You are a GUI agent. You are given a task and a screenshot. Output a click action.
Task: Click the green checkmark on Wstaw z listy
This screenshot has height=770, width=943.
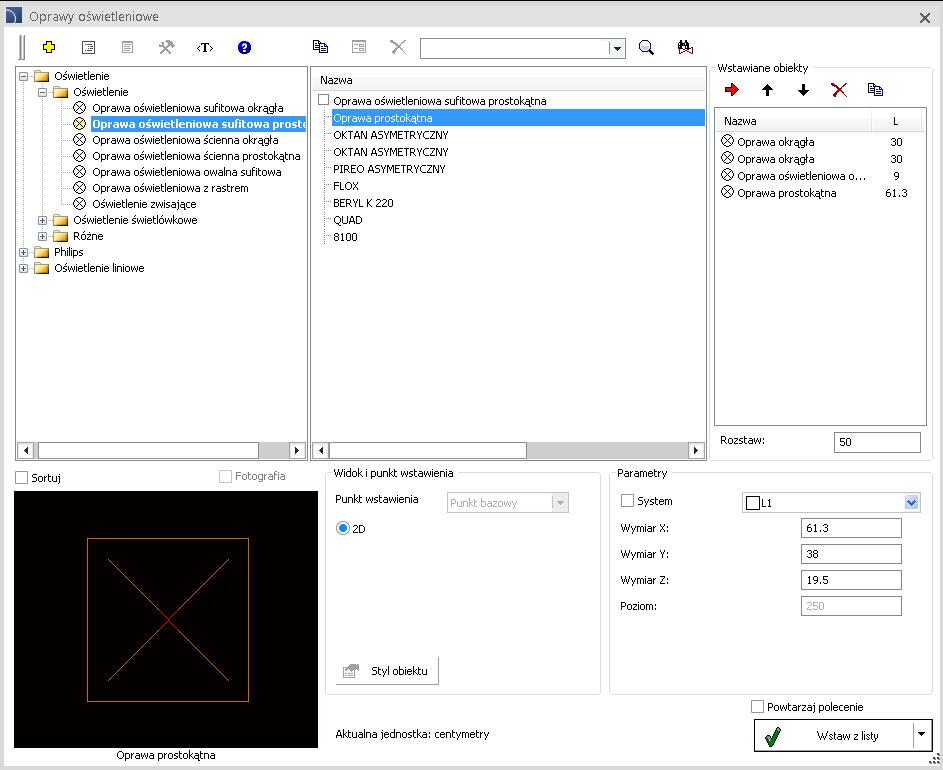tap(772, 736)
